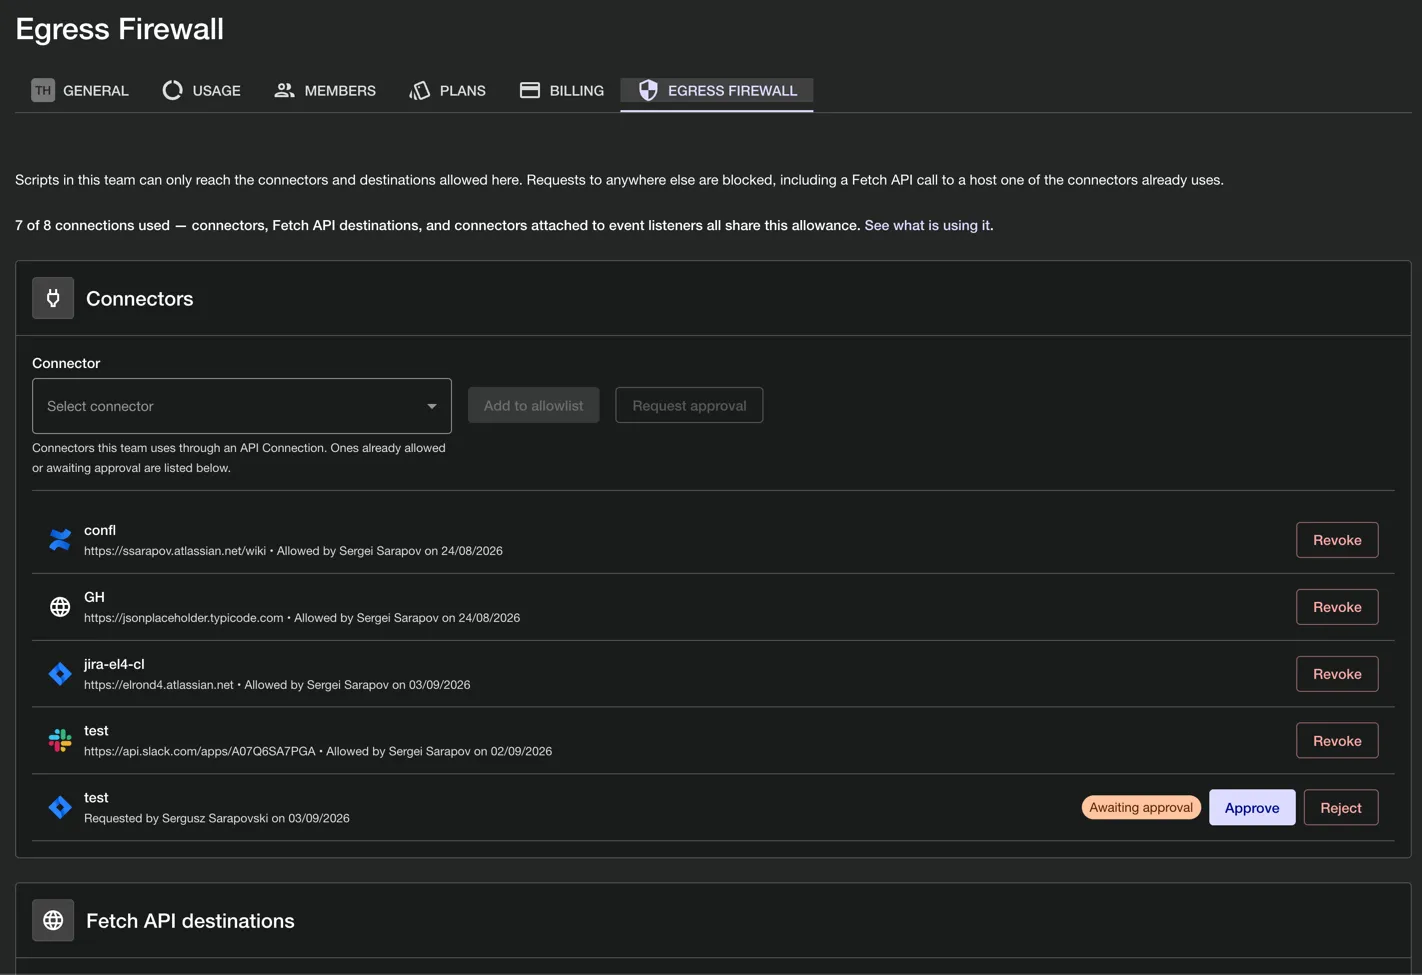Click the Slack icon beside test
Image resolution: width=1422 pixels, height=975 pixels.
coord(60,740)
